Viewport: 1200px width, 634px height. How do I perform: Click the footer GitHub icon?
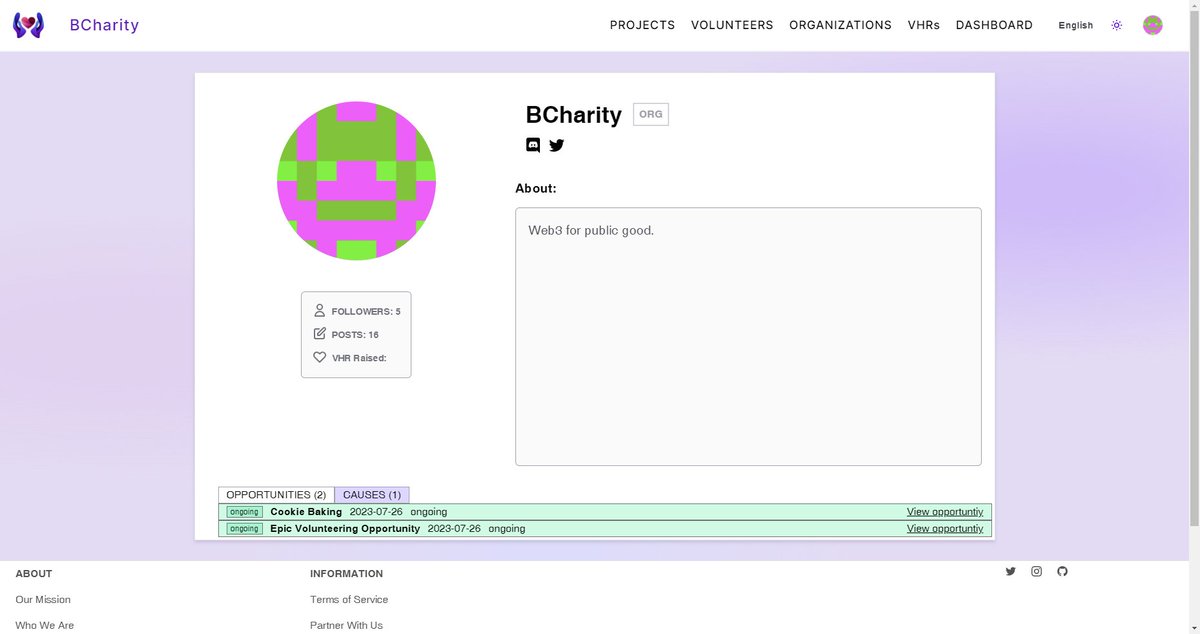(x=1062, y=571)
